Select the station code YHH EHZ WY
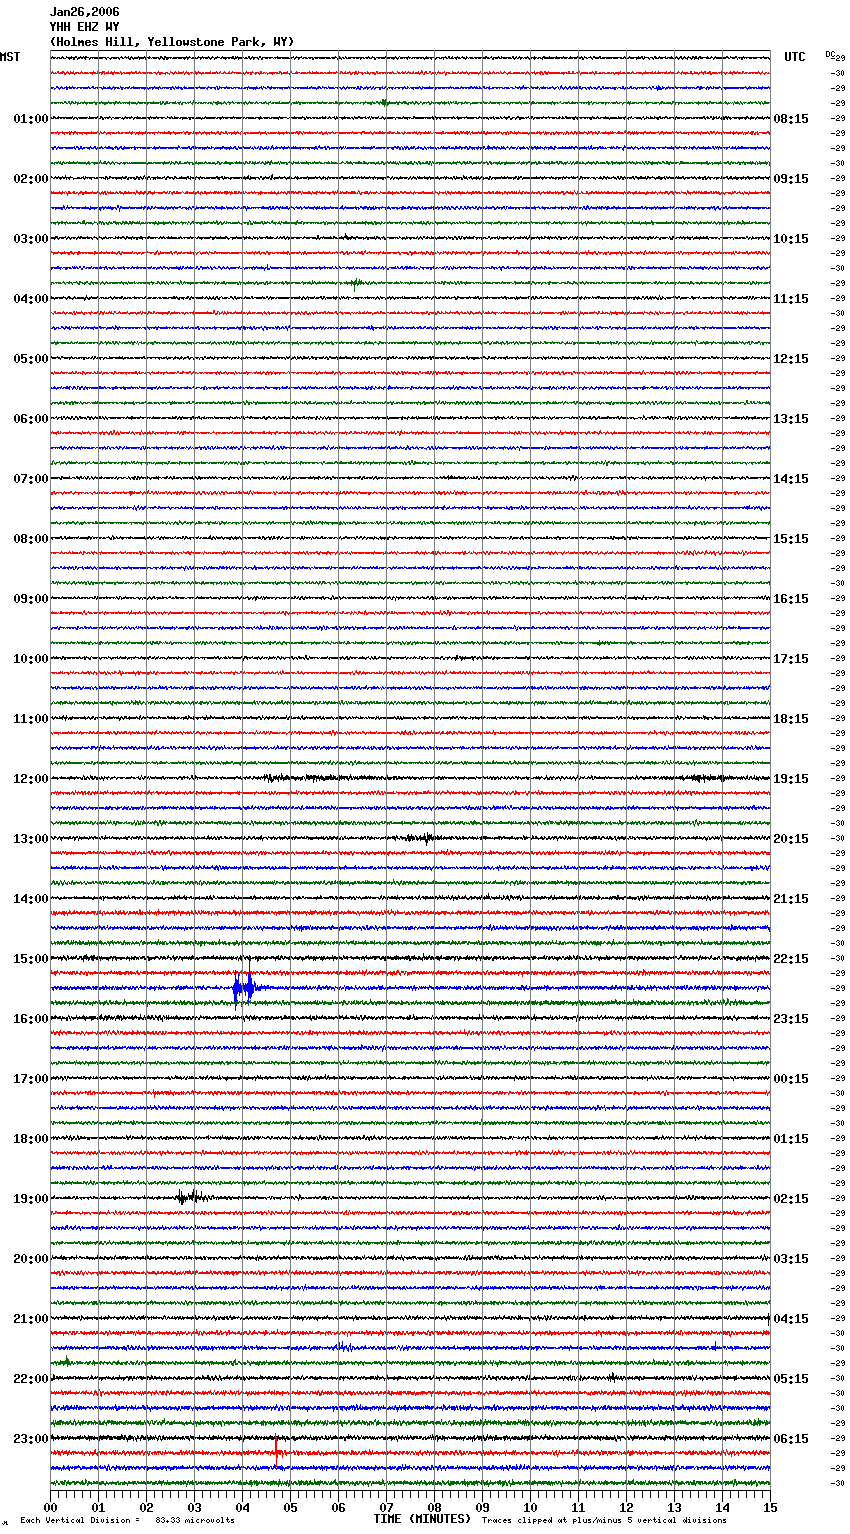Image resolution: width=850 pixels, height=1534 pixels. tap(85, 27)
